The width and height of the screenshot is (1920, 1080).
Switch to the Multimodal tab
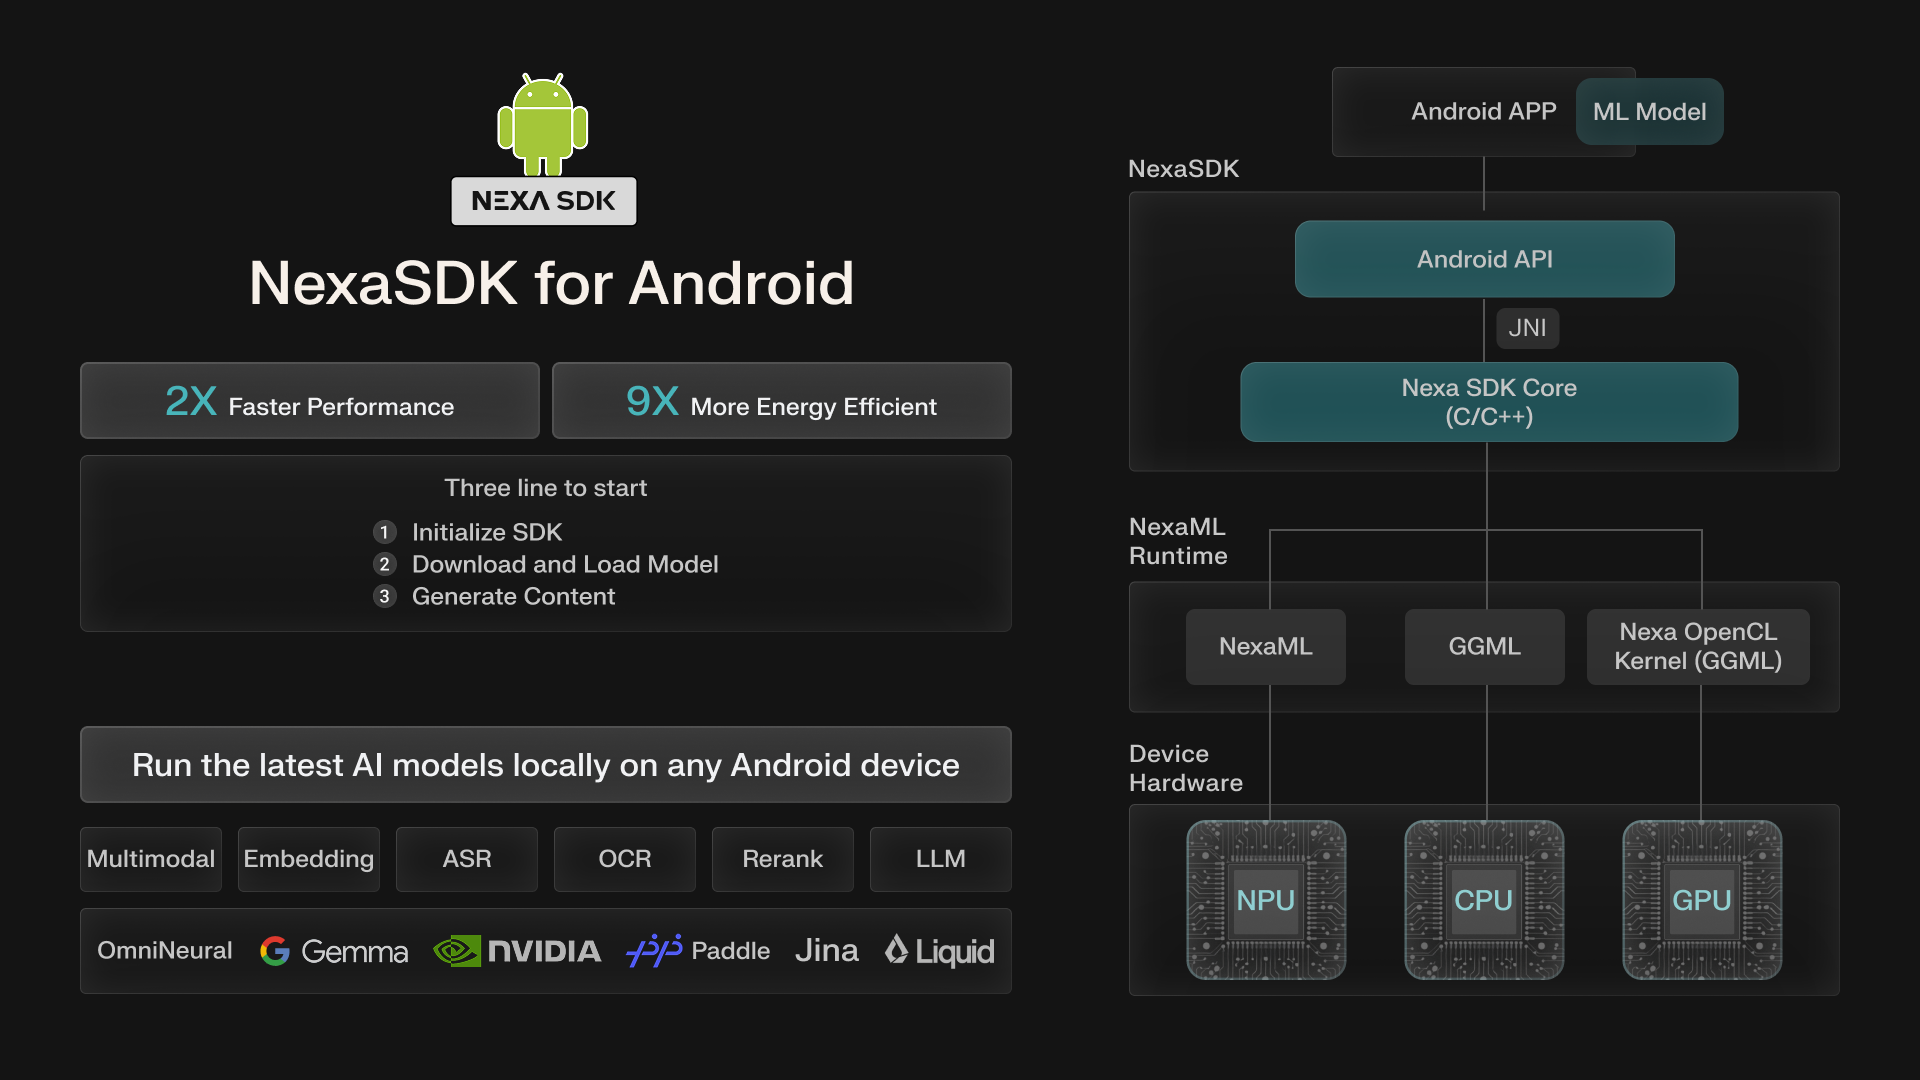tap(150, 858)
